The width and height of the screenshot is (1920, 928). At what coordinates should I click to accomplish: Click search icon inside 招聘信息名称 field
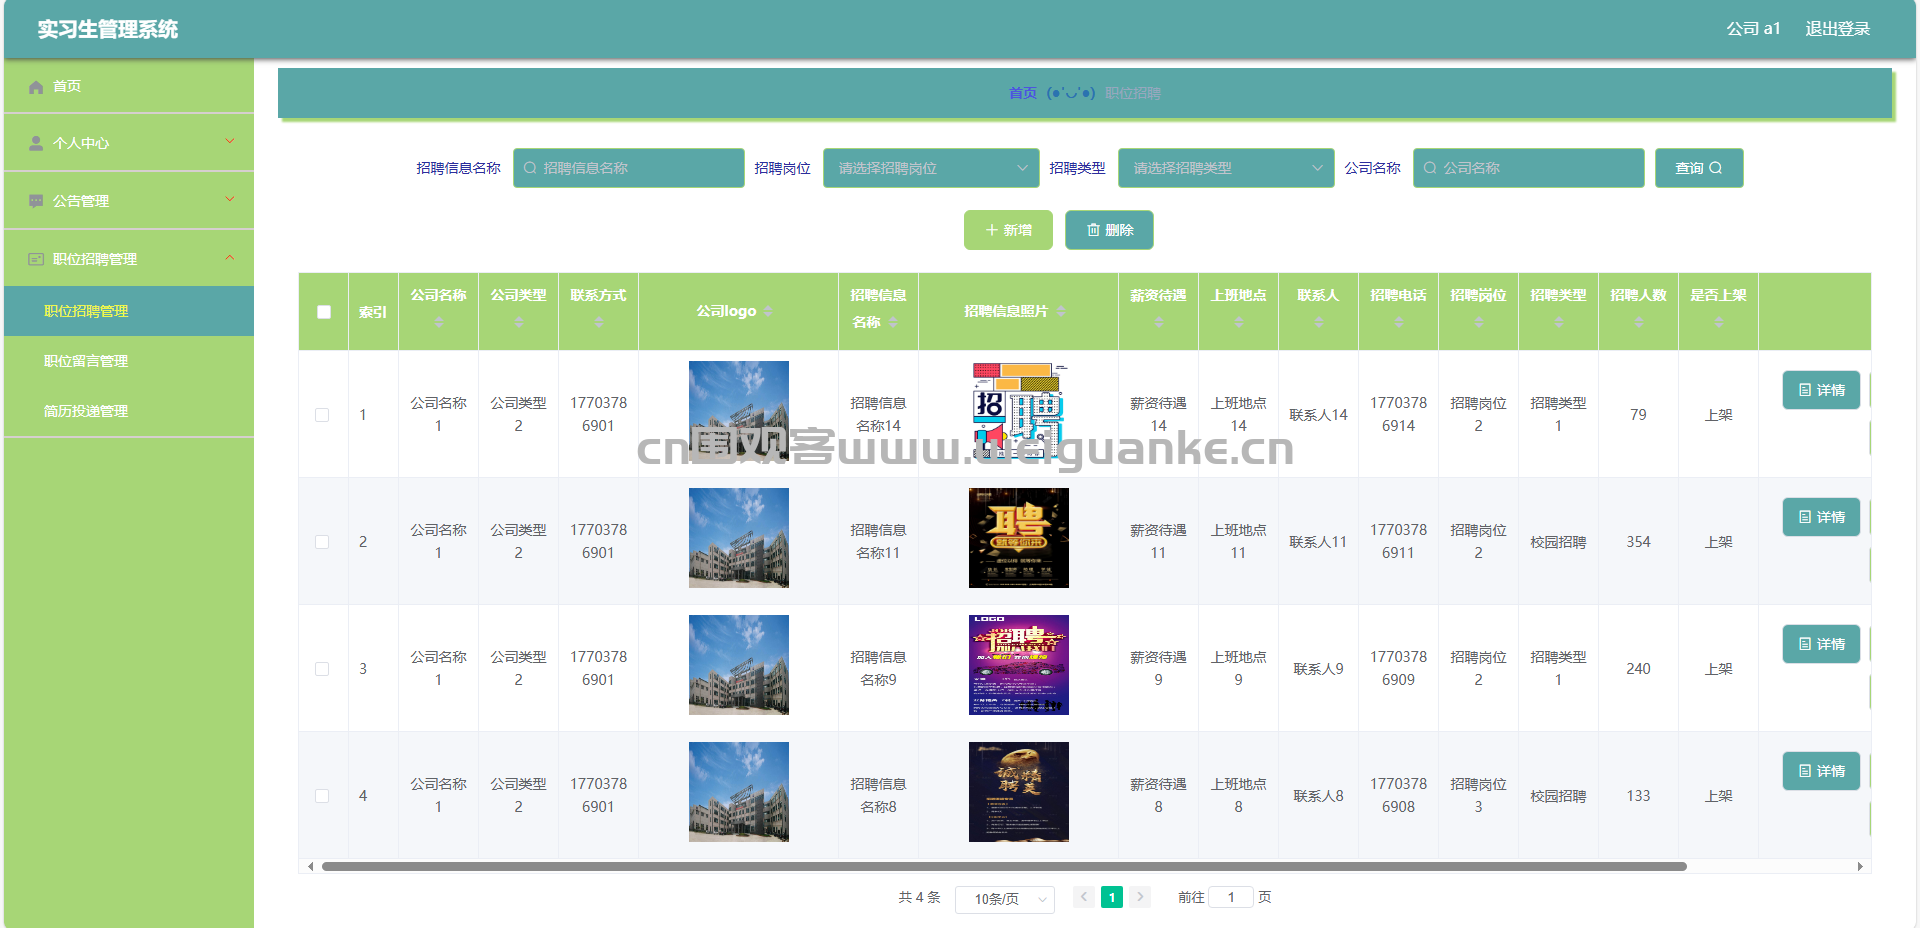pyautogui.click(x=530, y=168)
